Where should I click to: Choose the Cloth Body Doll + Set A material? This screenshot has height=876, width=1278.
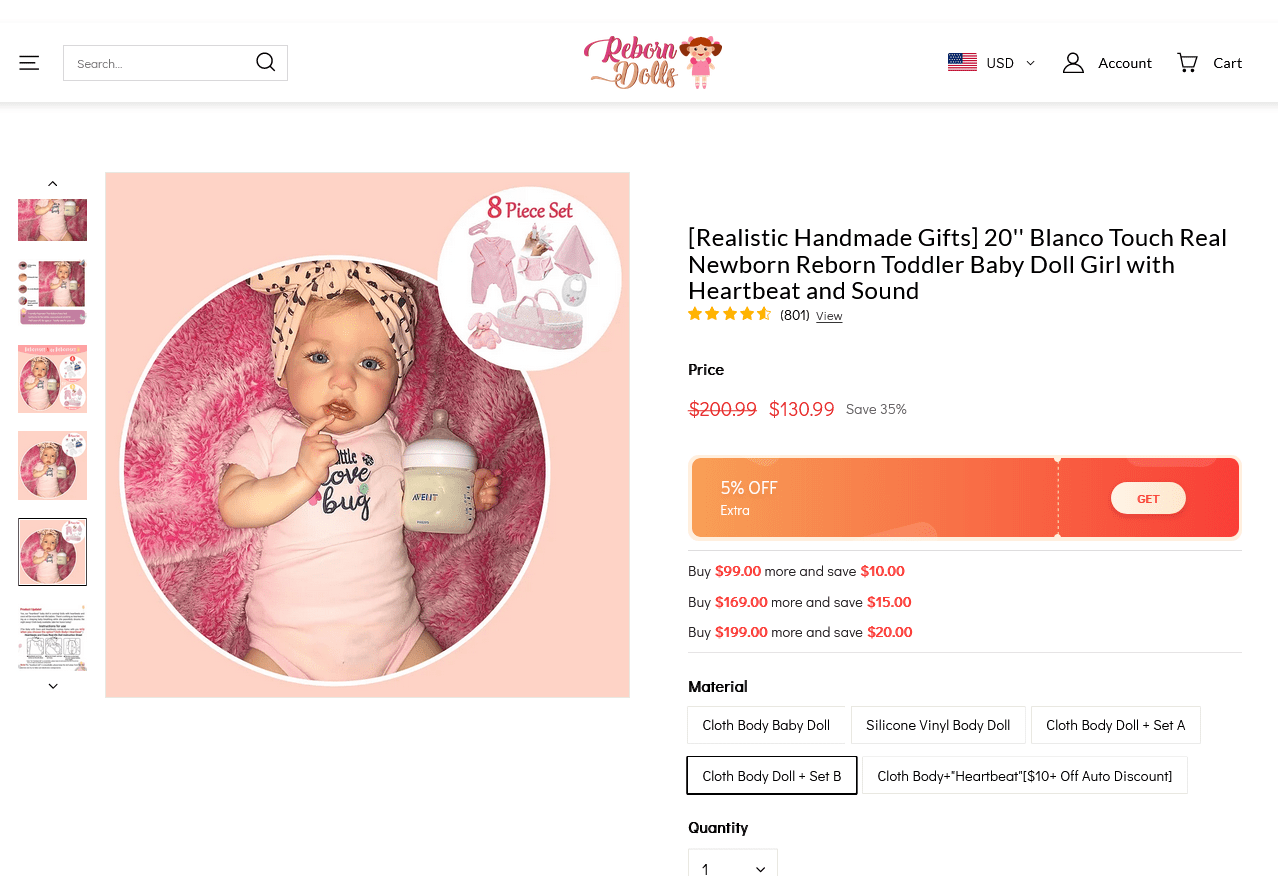click(x=1115, y=725)
